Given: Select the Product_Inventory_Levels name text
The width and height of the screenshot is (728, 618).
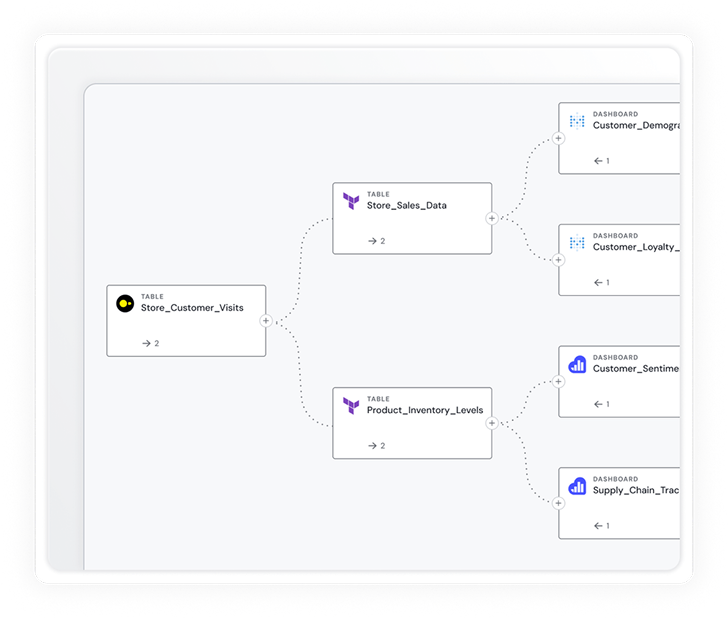Looking at the screenshot, I should (425, 410).
